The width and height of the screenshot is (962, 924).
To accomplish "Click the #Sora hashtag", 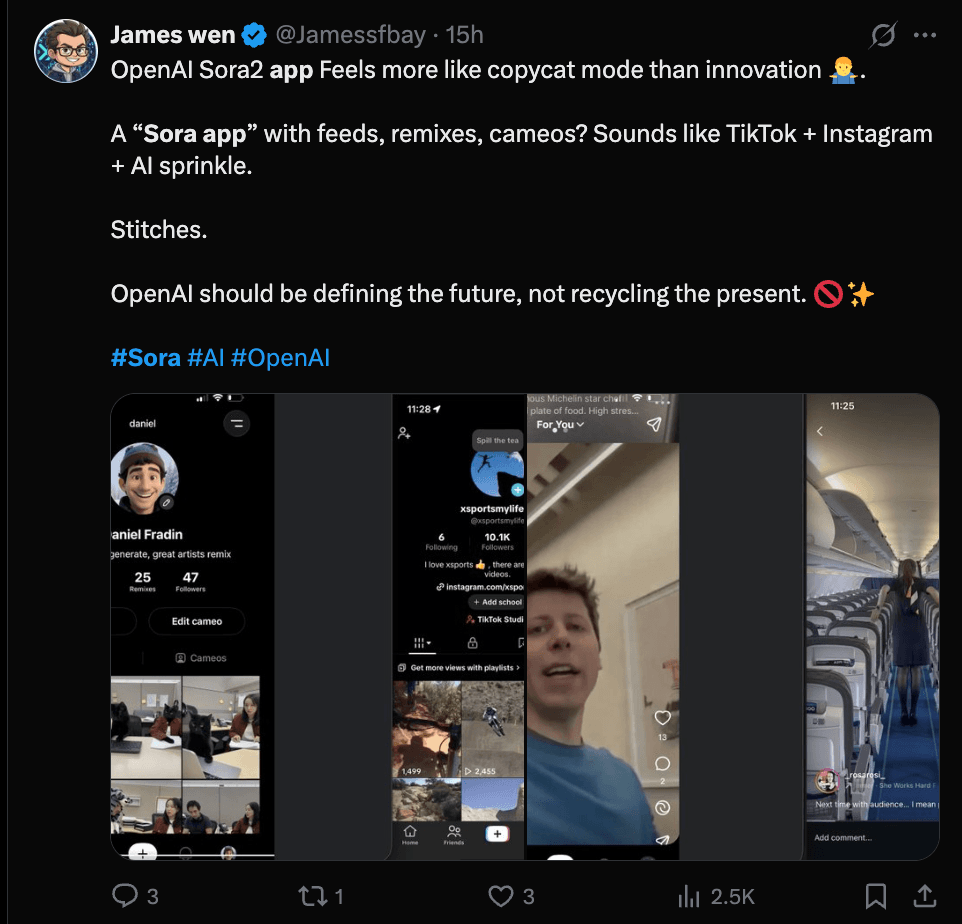I will click(x=146, y=357).
